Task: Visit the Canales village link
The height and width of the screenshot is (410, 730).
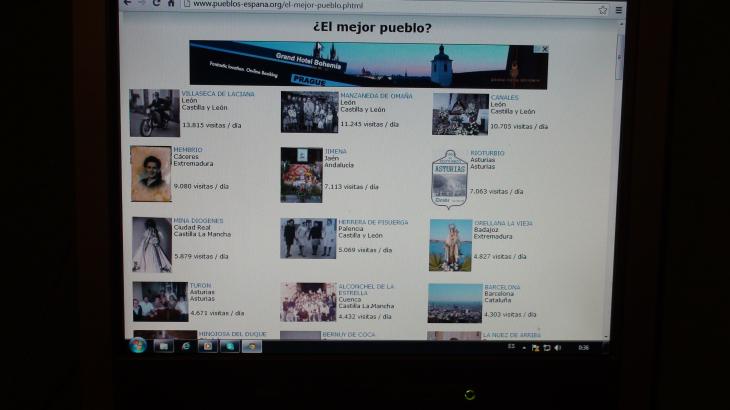Action: [504, 98]
